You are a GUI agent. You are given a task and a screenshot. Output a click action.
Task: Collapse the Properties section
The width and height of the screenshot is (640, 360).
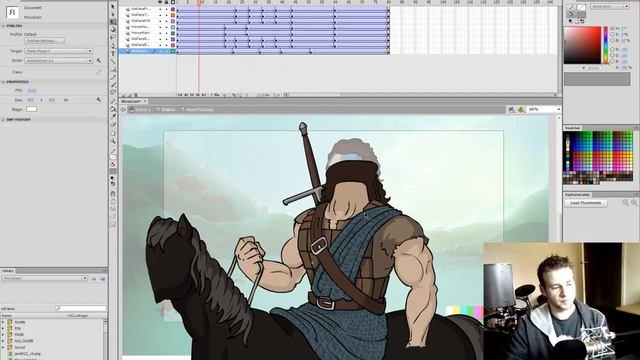click(3, 82)
